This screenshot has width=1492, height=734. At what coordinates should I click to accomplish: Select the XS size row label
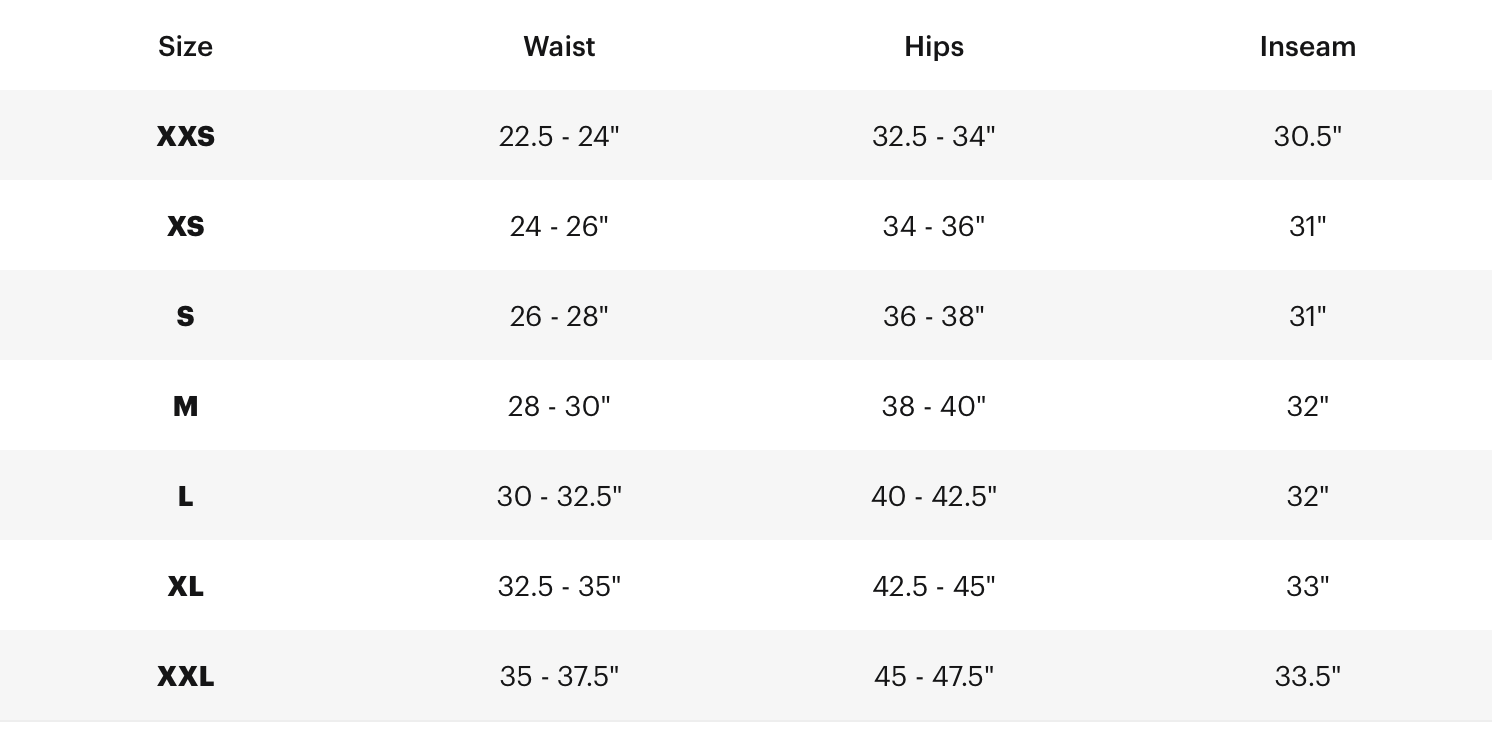[x=186, y=226]
